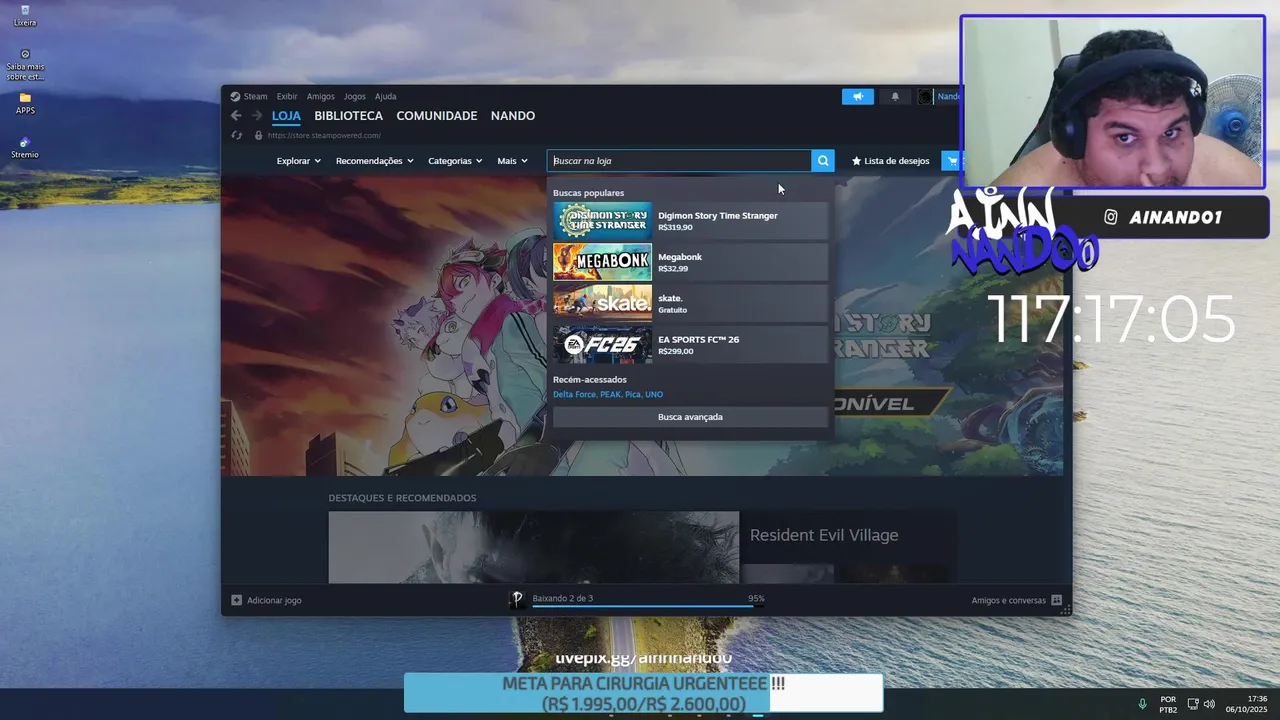Reload the store page with the refresh icon

pos(237,135)
